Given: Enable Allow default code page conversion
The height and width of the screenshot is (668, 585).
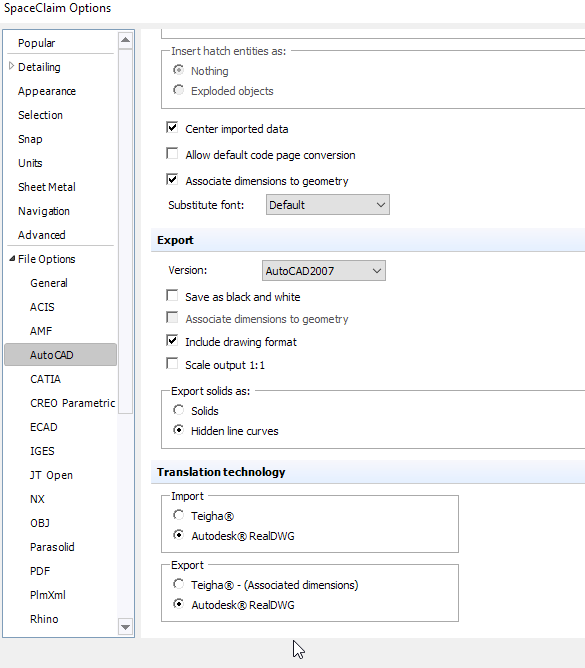Looking at the screenshot, I should 172,154.
